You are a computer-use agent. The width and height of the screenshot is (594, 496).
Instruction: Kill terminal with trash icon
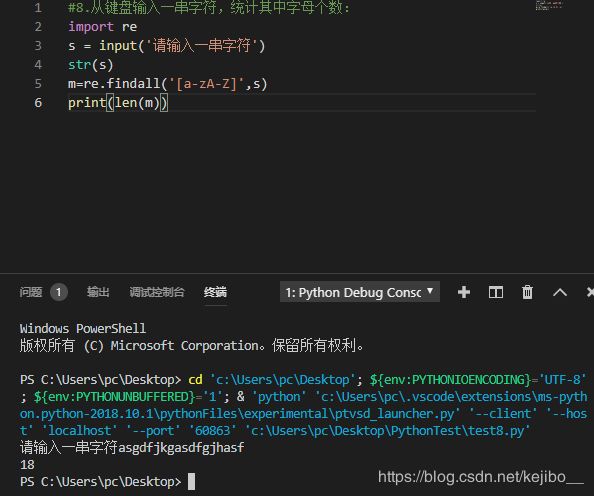coord(527,292)
